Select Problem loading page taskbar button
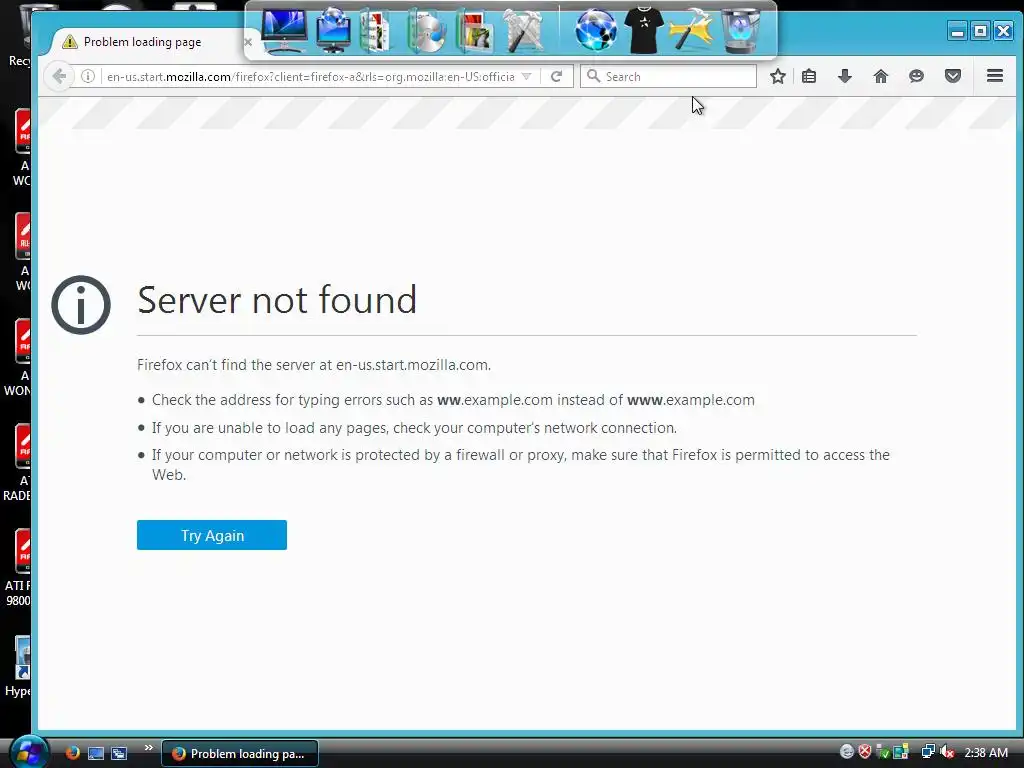This screenshot has width=1024, height=768. point(240,753)
